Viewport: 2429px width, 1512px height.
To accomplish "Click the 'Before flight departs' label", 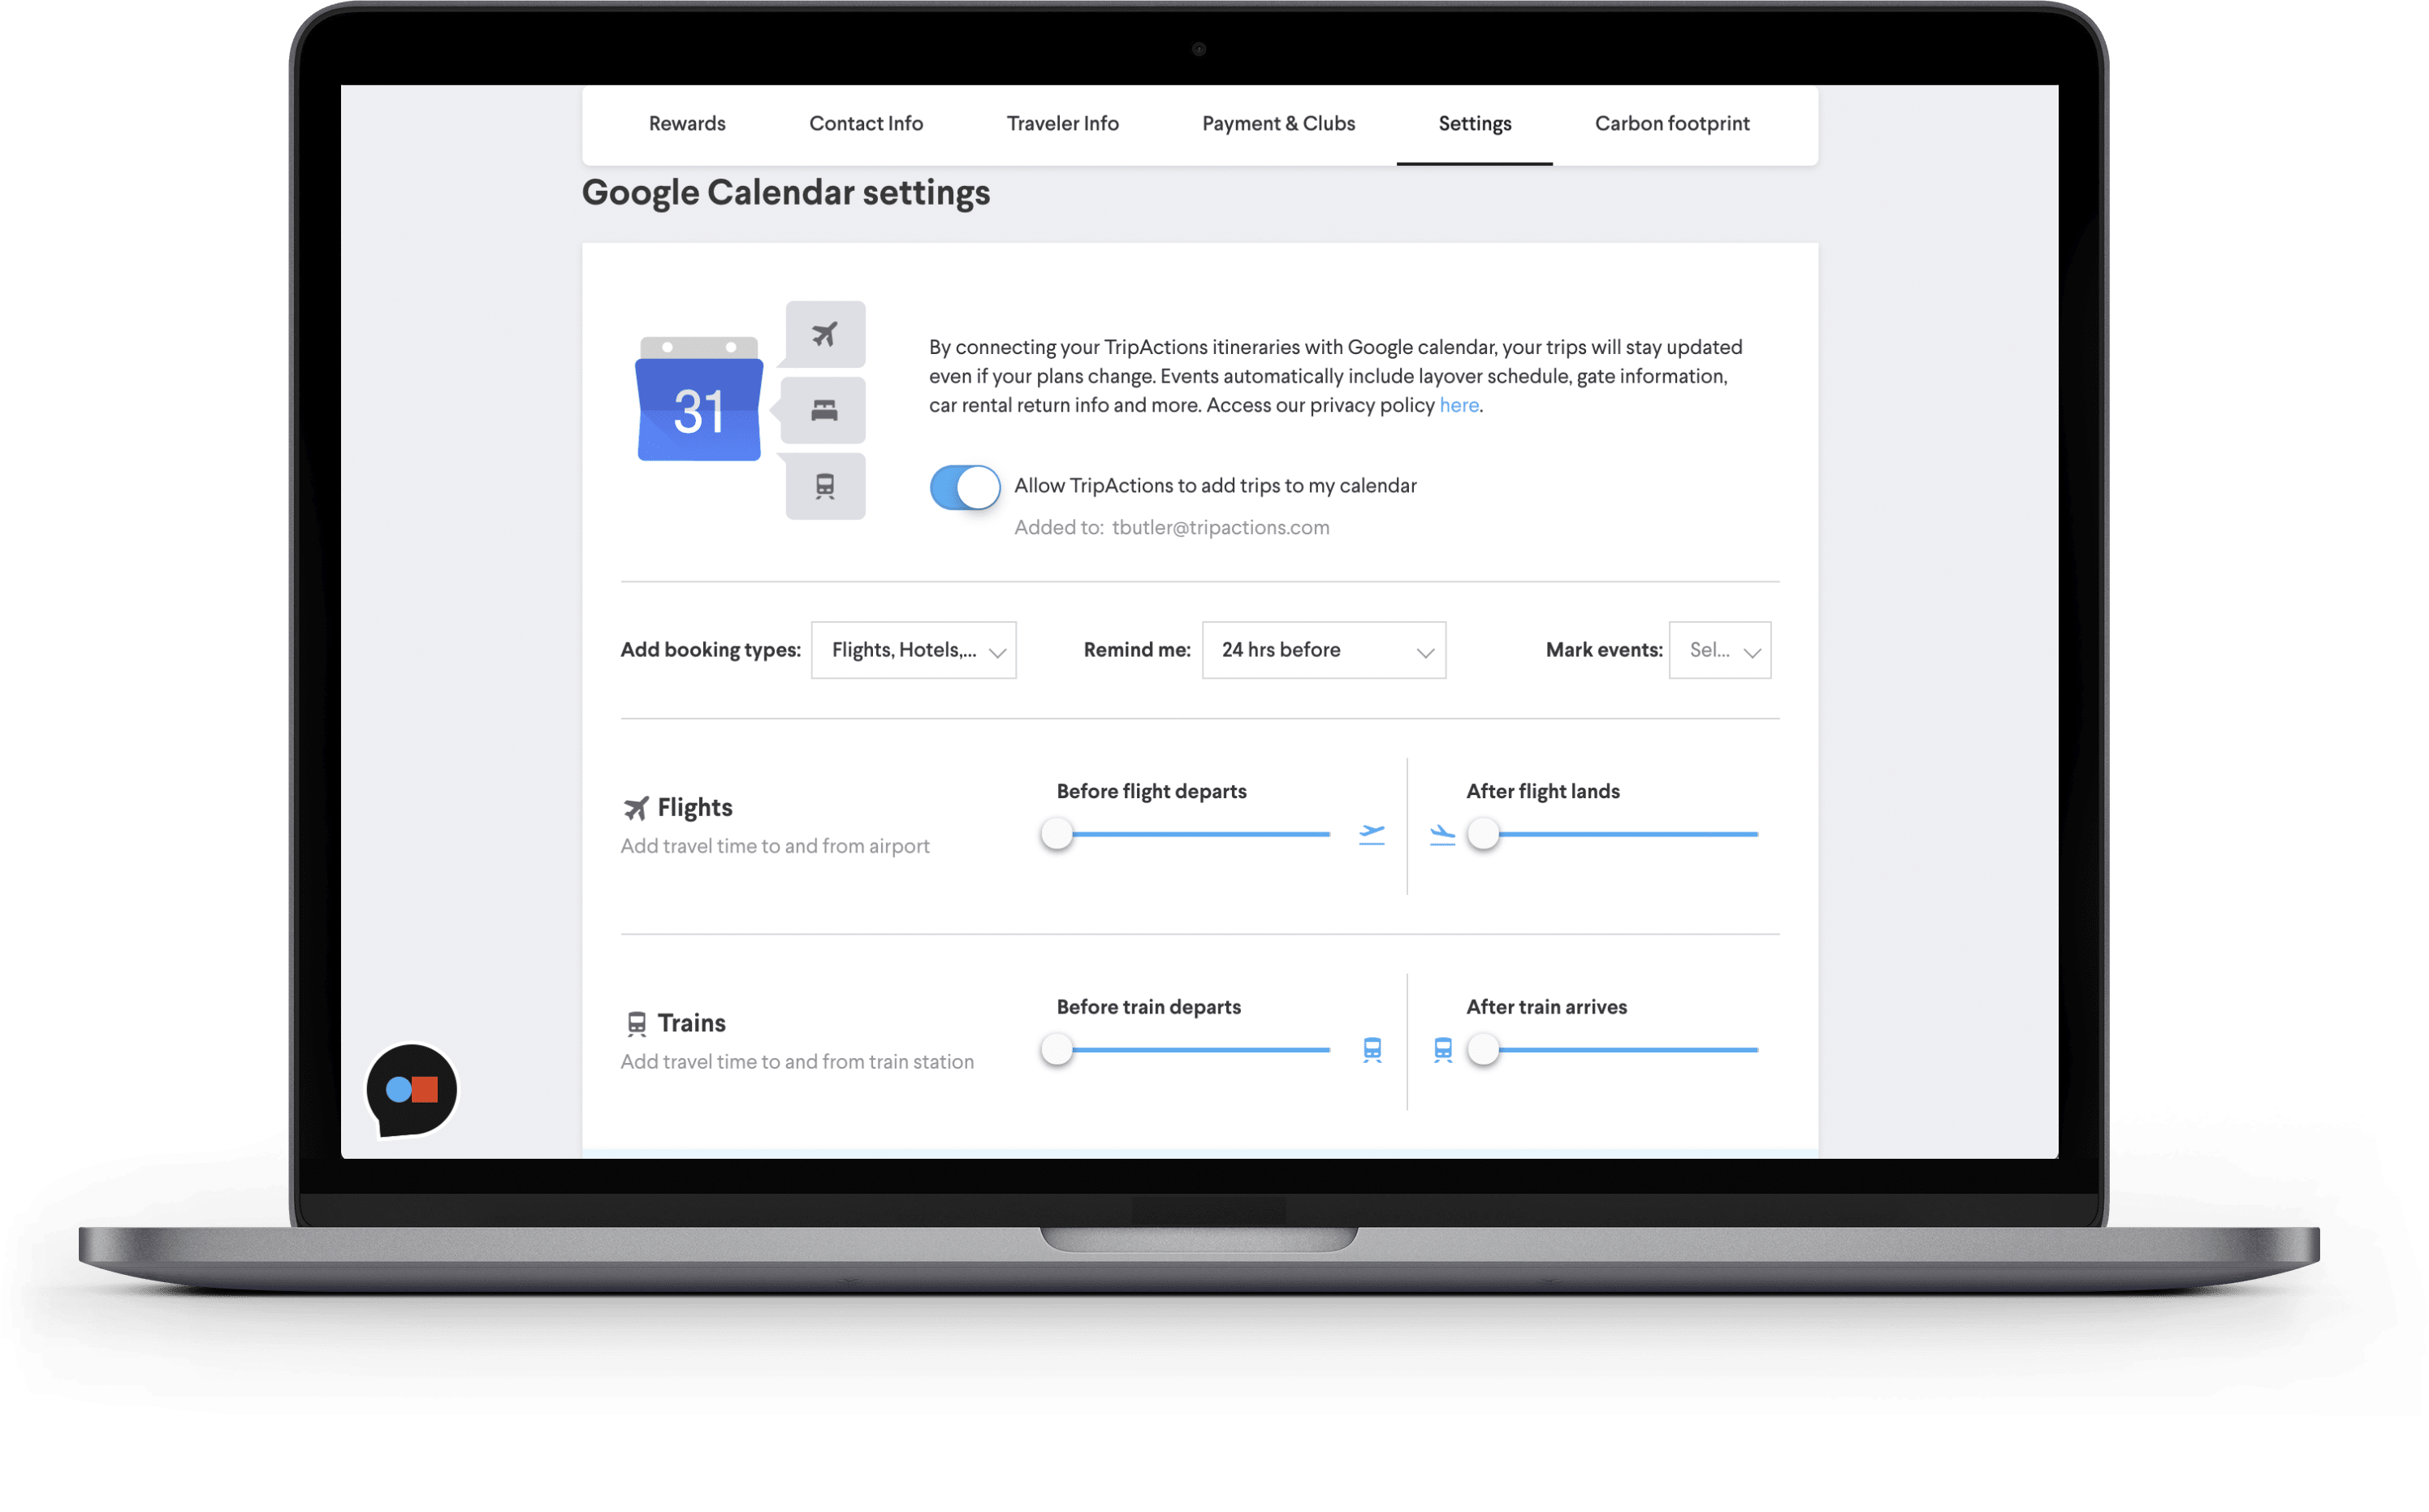I will coord(1152,792).
